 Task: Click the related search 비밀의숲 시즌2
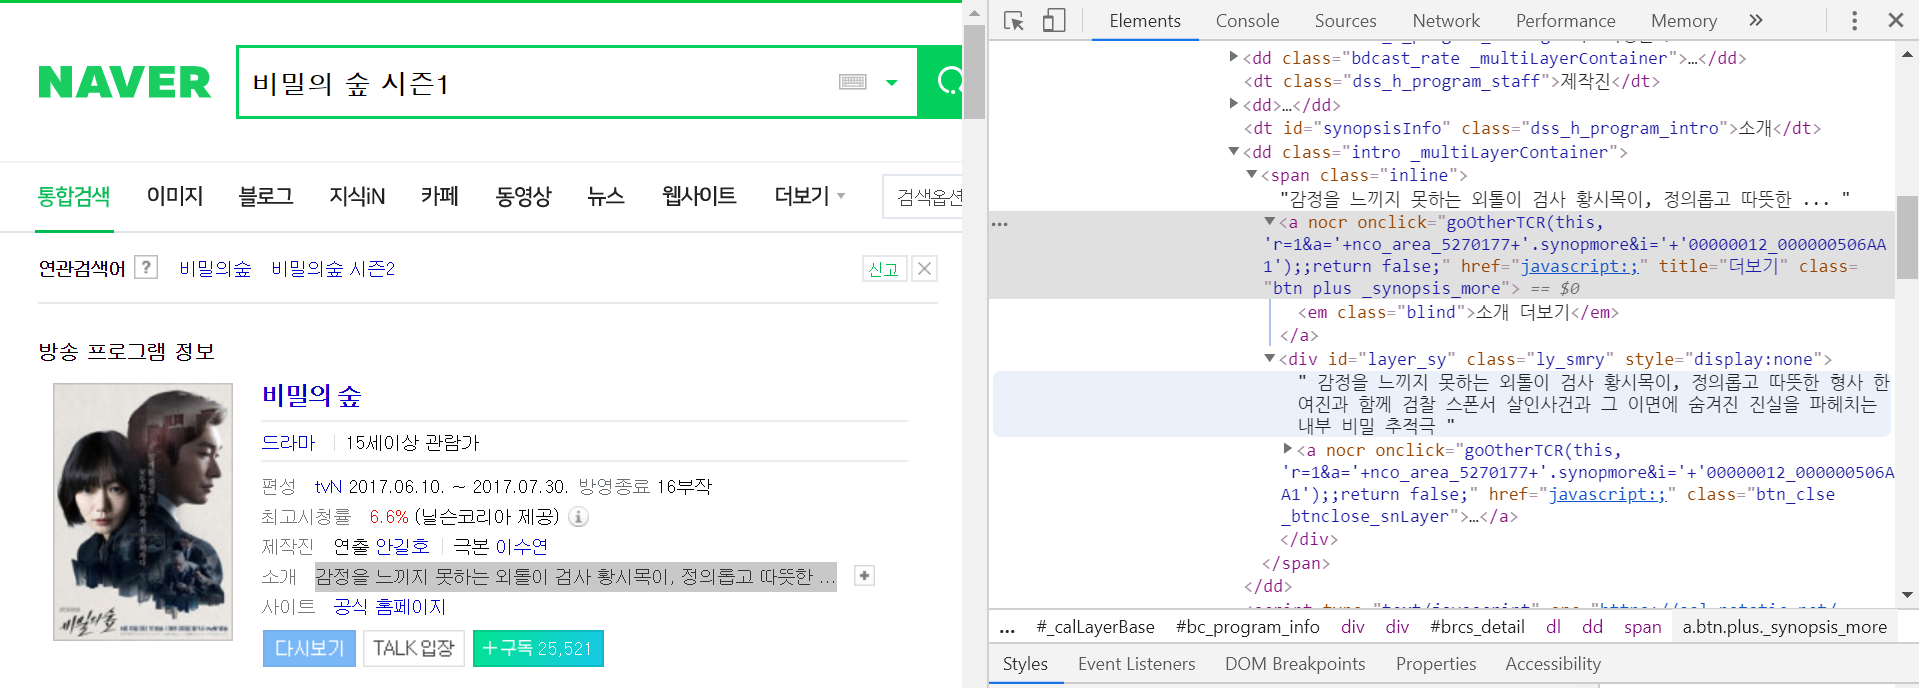point(333,269)
